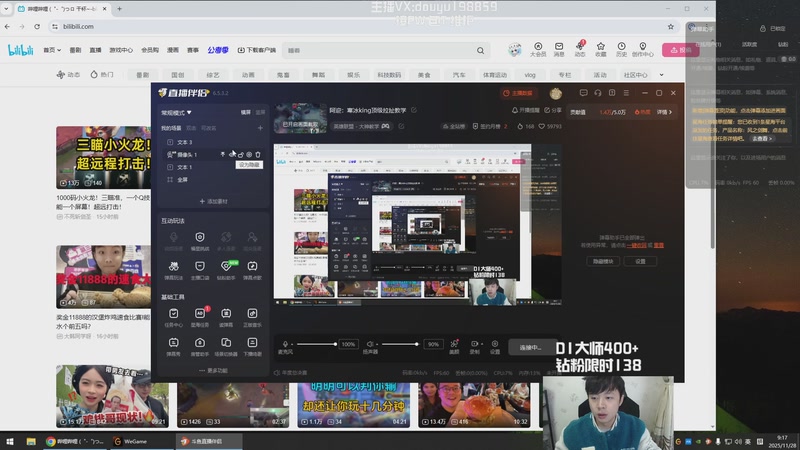Viewport: 800px width, 450px height.
Task: Select bilibili 科技数码 category tab
Action: click(x=389, y=75)
